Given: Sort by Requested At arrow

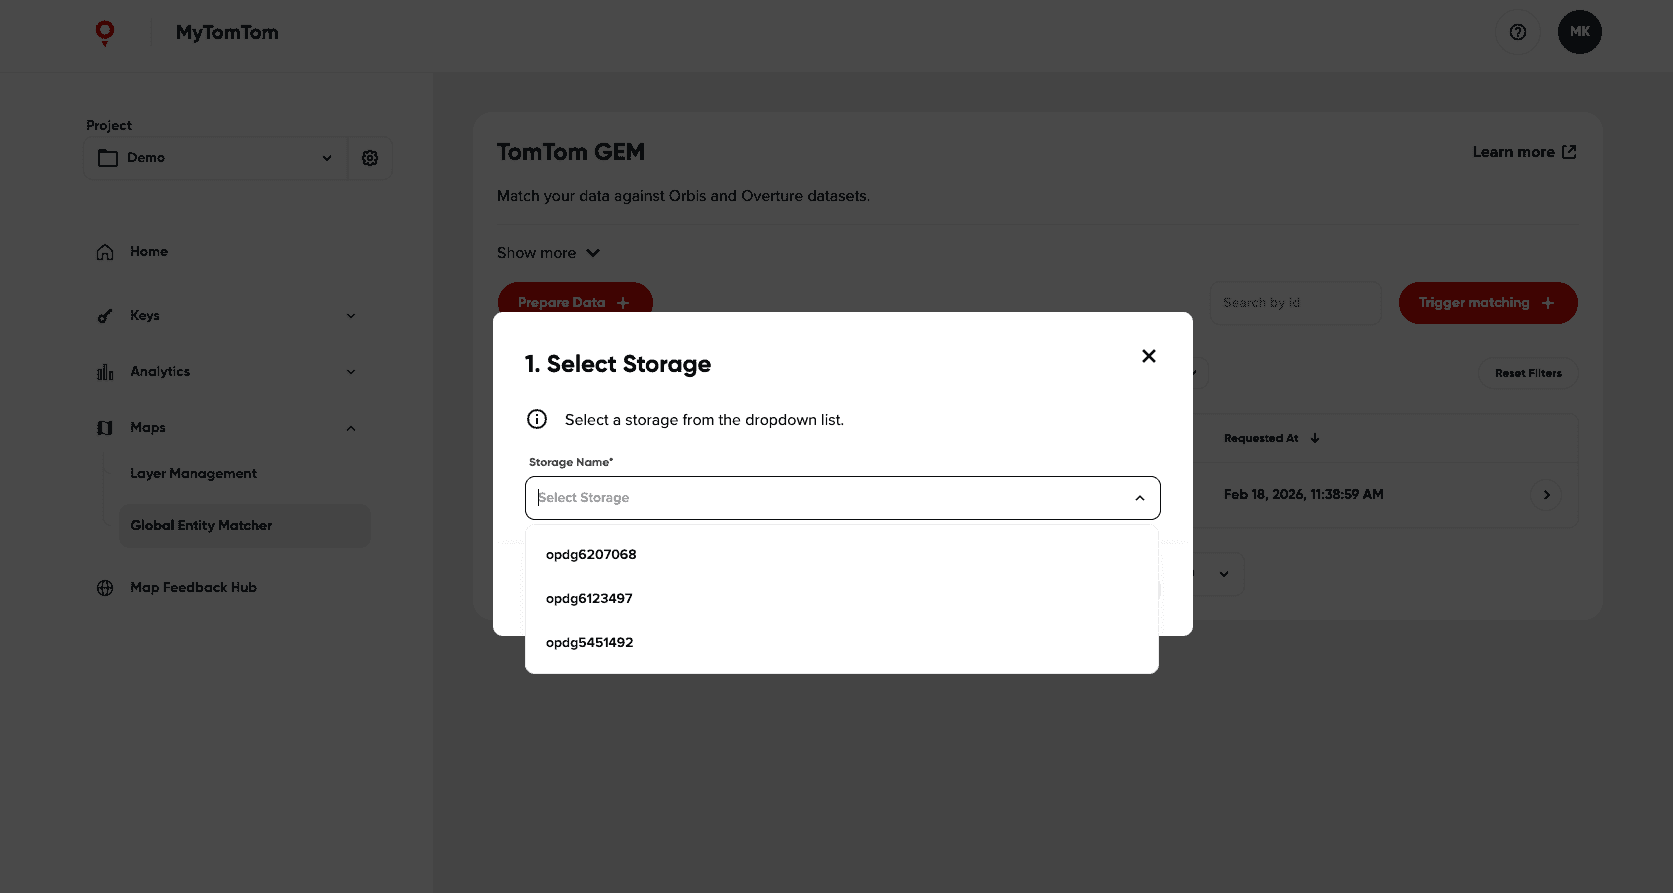Looking at the screenshot, I should [x=1314, y=438].
